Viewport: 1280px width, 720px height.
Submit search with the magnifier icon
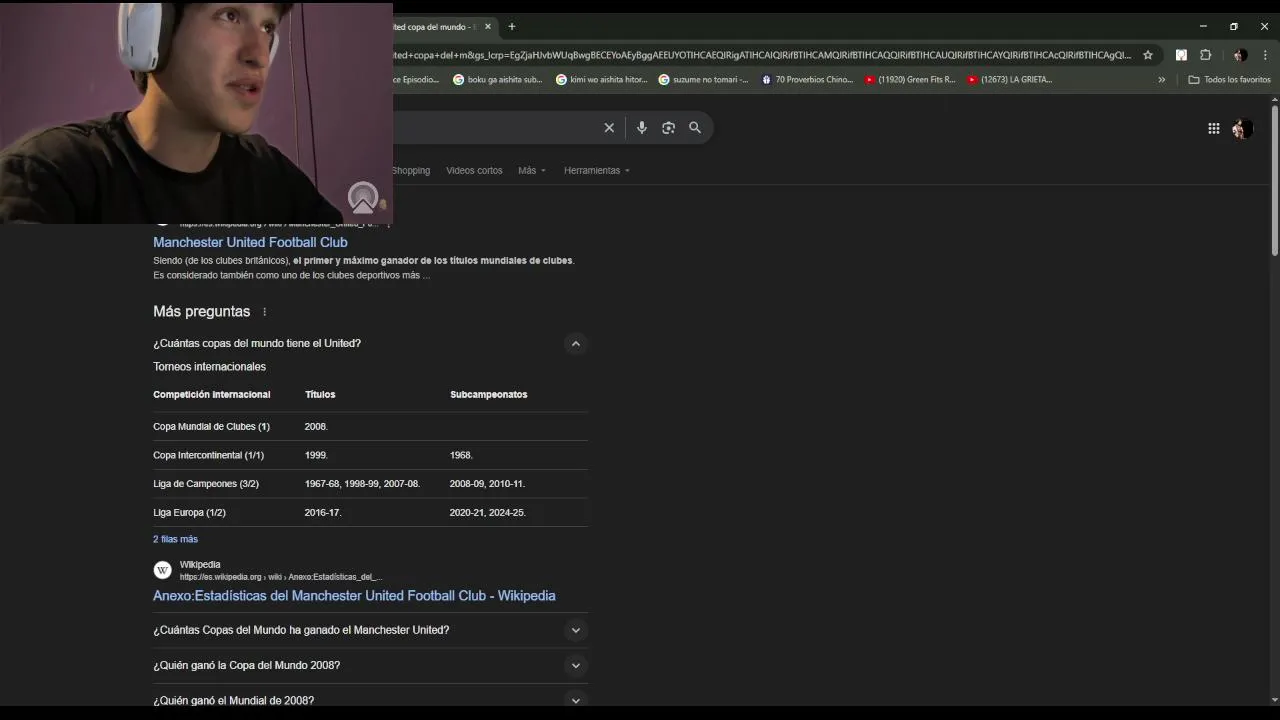coord(695,128)
